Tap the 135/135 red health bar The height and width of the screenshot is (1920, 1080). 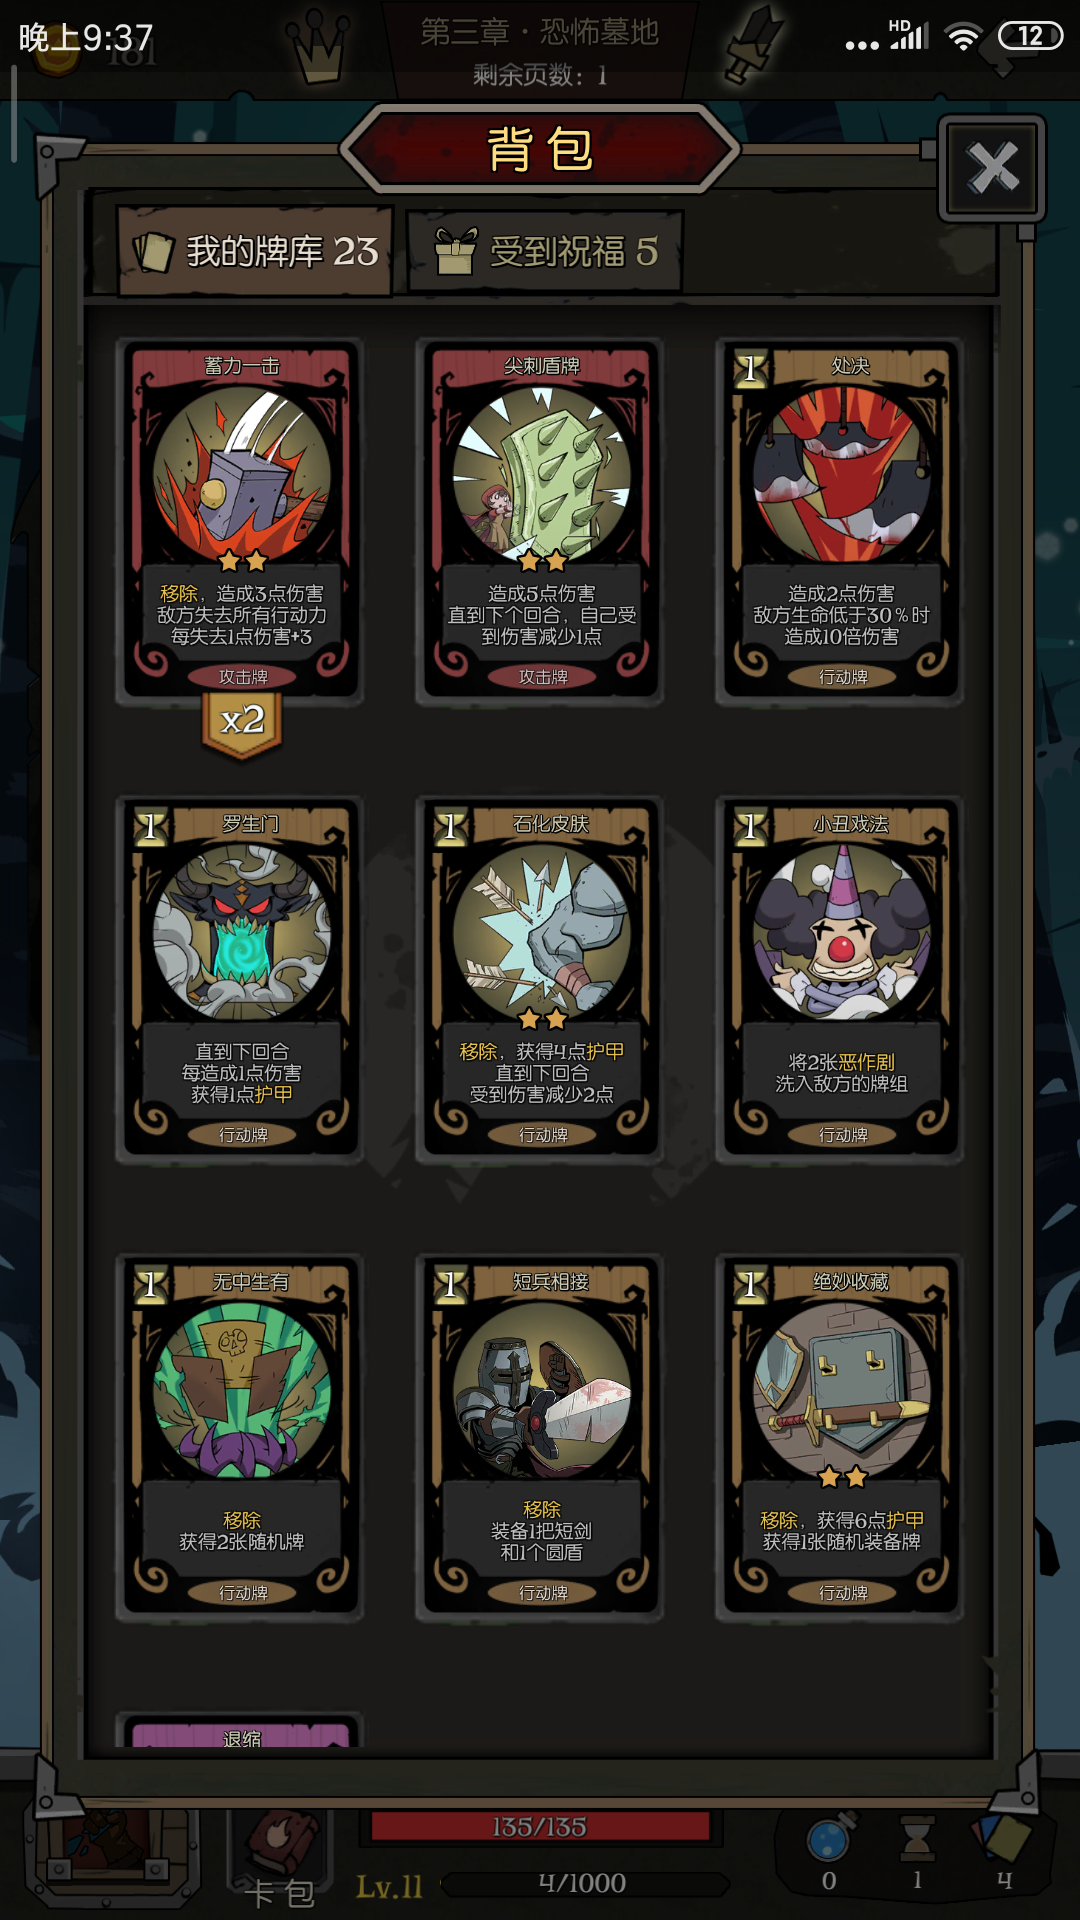540,1826
